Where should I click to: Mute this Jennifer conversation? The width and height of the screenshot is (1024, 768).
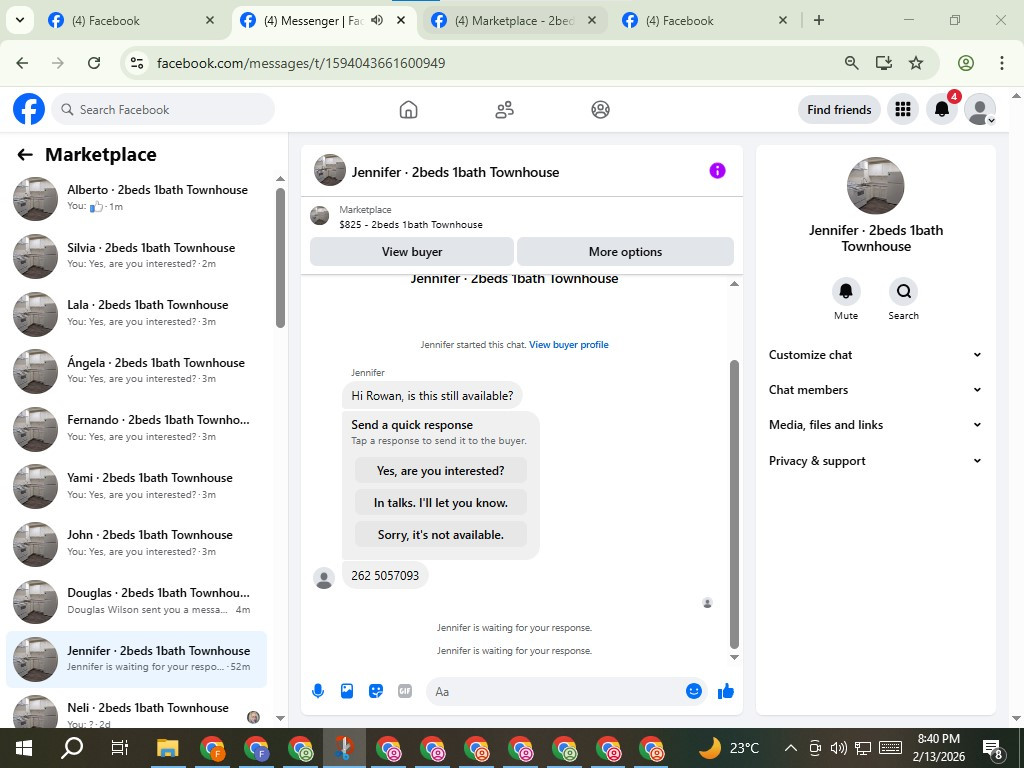click(x=846, y=291)
